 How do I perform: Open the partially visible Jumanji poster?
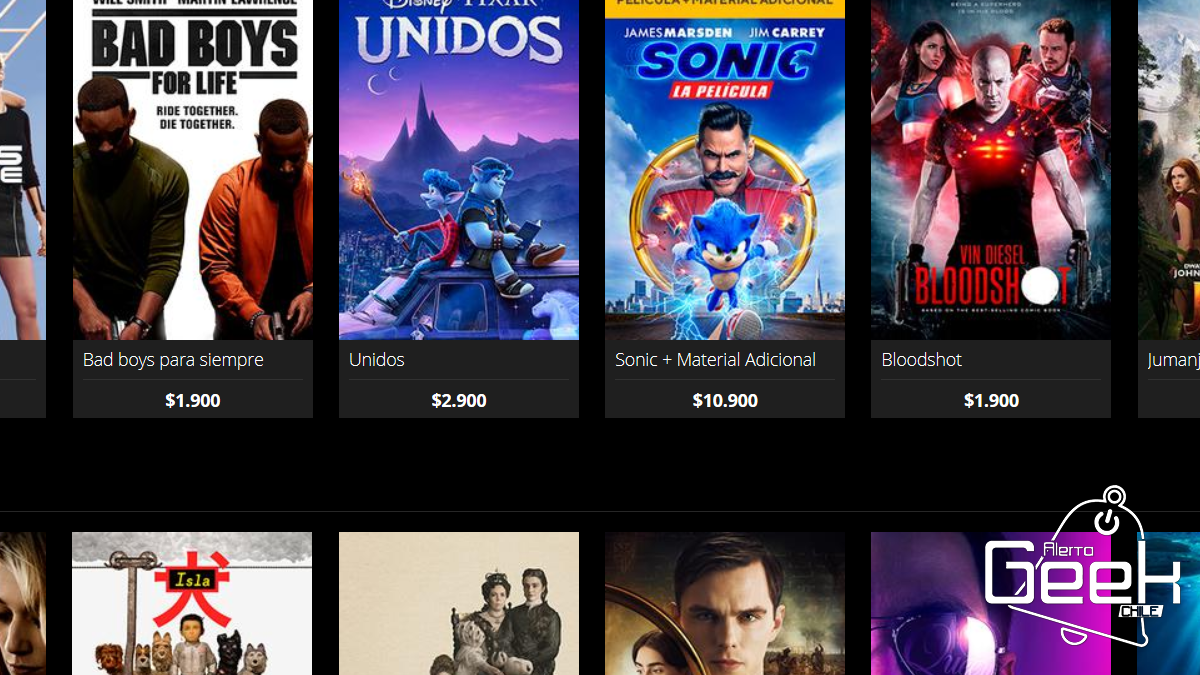(1169, 170)
